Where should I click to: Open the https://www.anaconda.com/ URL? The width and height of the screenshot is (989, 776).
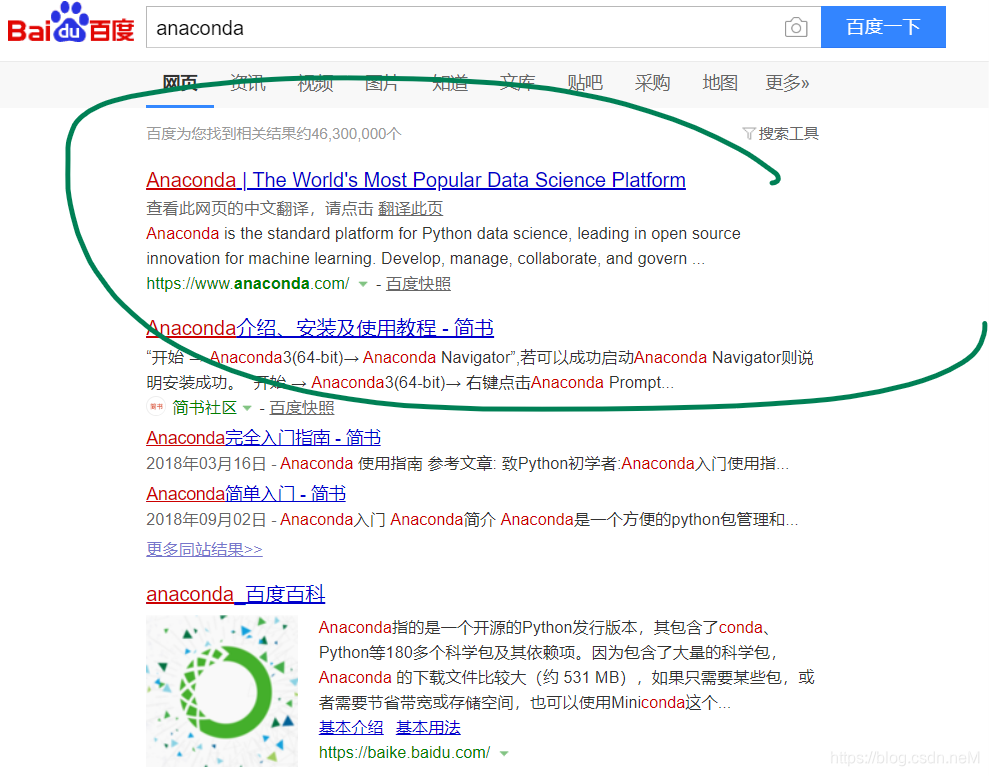coord(248,284)
